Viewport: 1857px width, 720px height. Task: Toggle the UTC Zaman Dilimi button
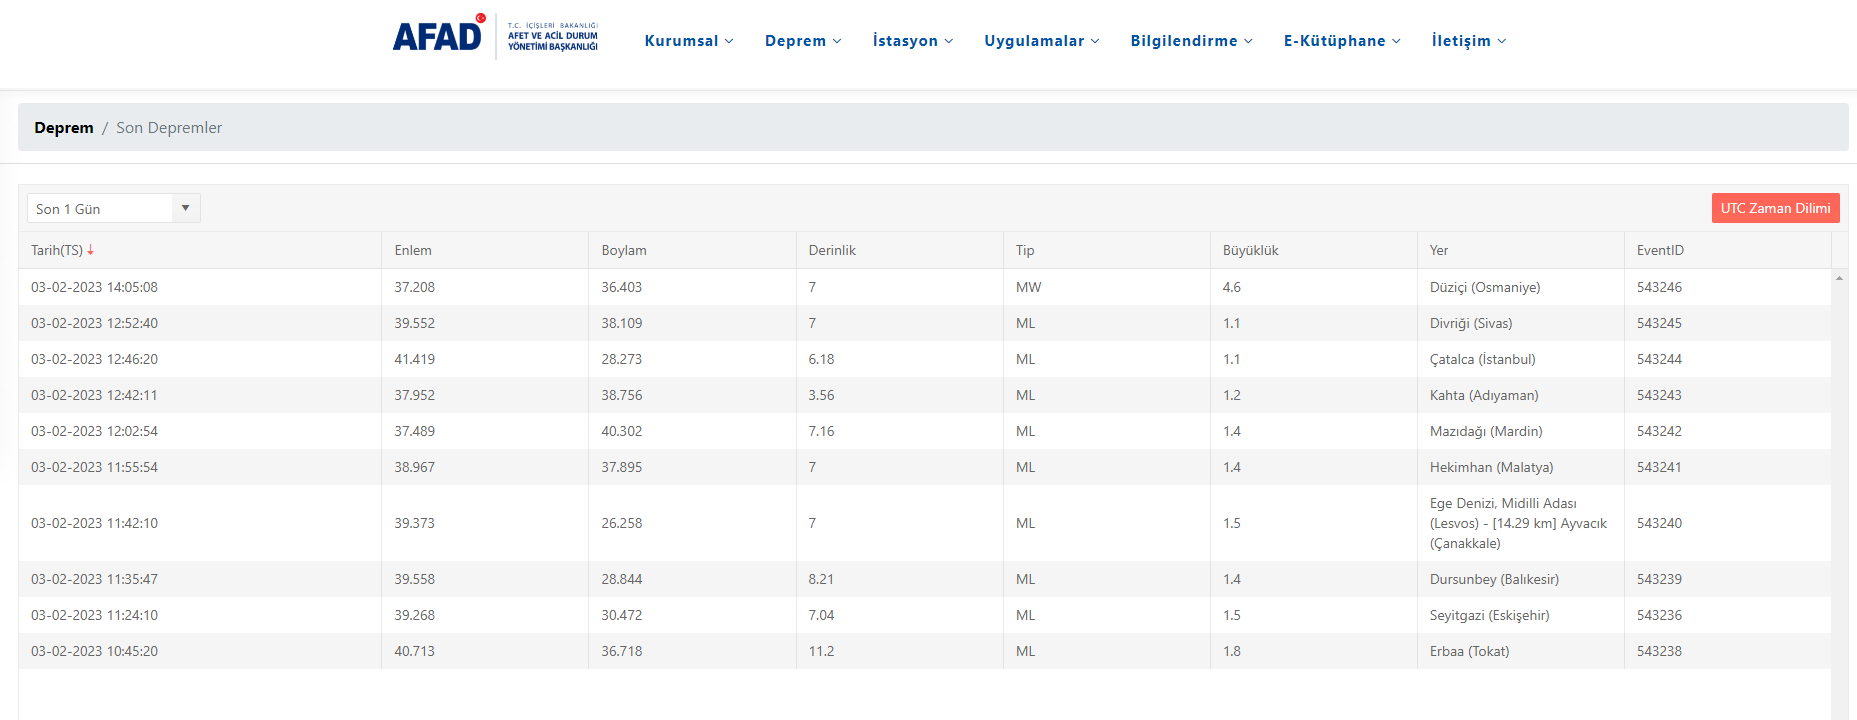pos(1775,208)
